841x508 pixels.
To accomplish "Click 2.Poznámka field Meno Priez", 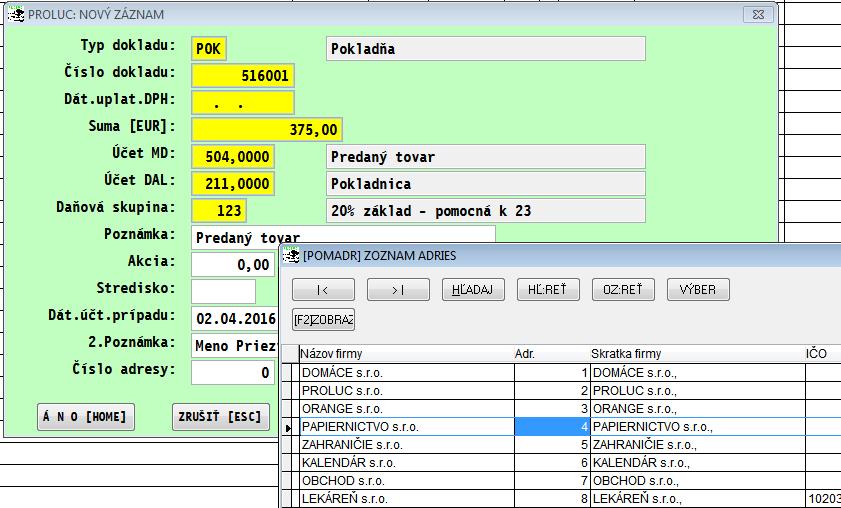I will 235,345.
